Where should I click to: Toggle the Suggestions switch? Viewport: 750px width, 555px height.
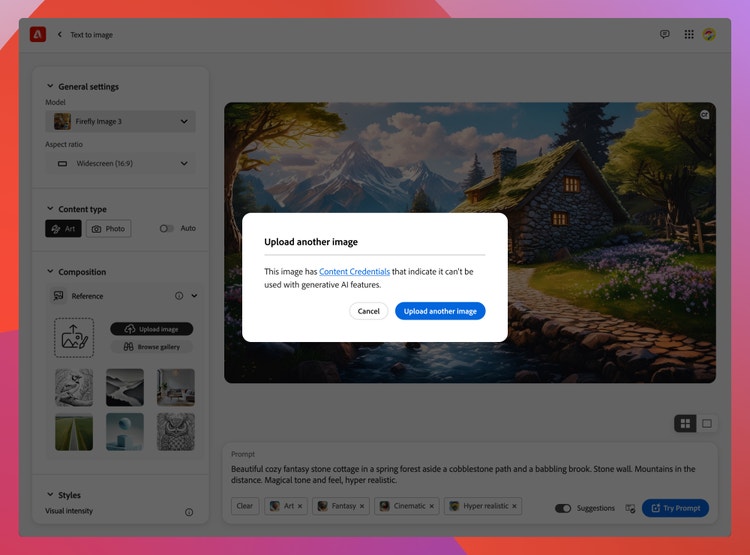pyautogui.click(x=563, y=508)
